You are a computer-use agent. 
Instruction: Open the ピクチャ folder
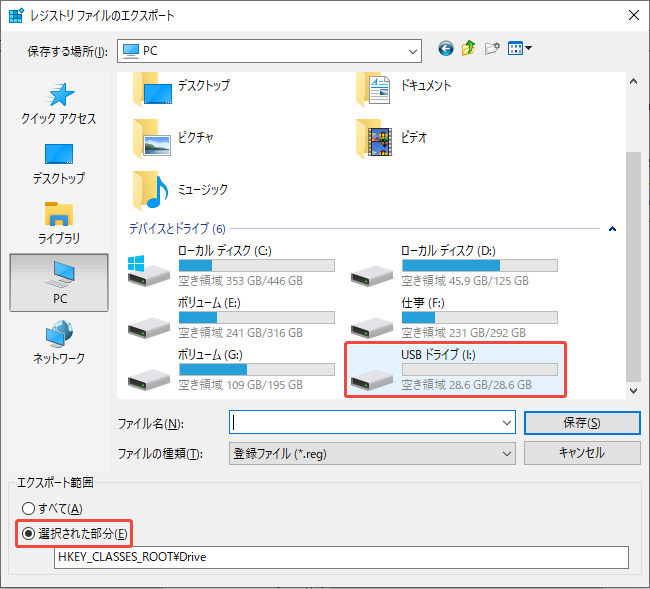[173, 140]
